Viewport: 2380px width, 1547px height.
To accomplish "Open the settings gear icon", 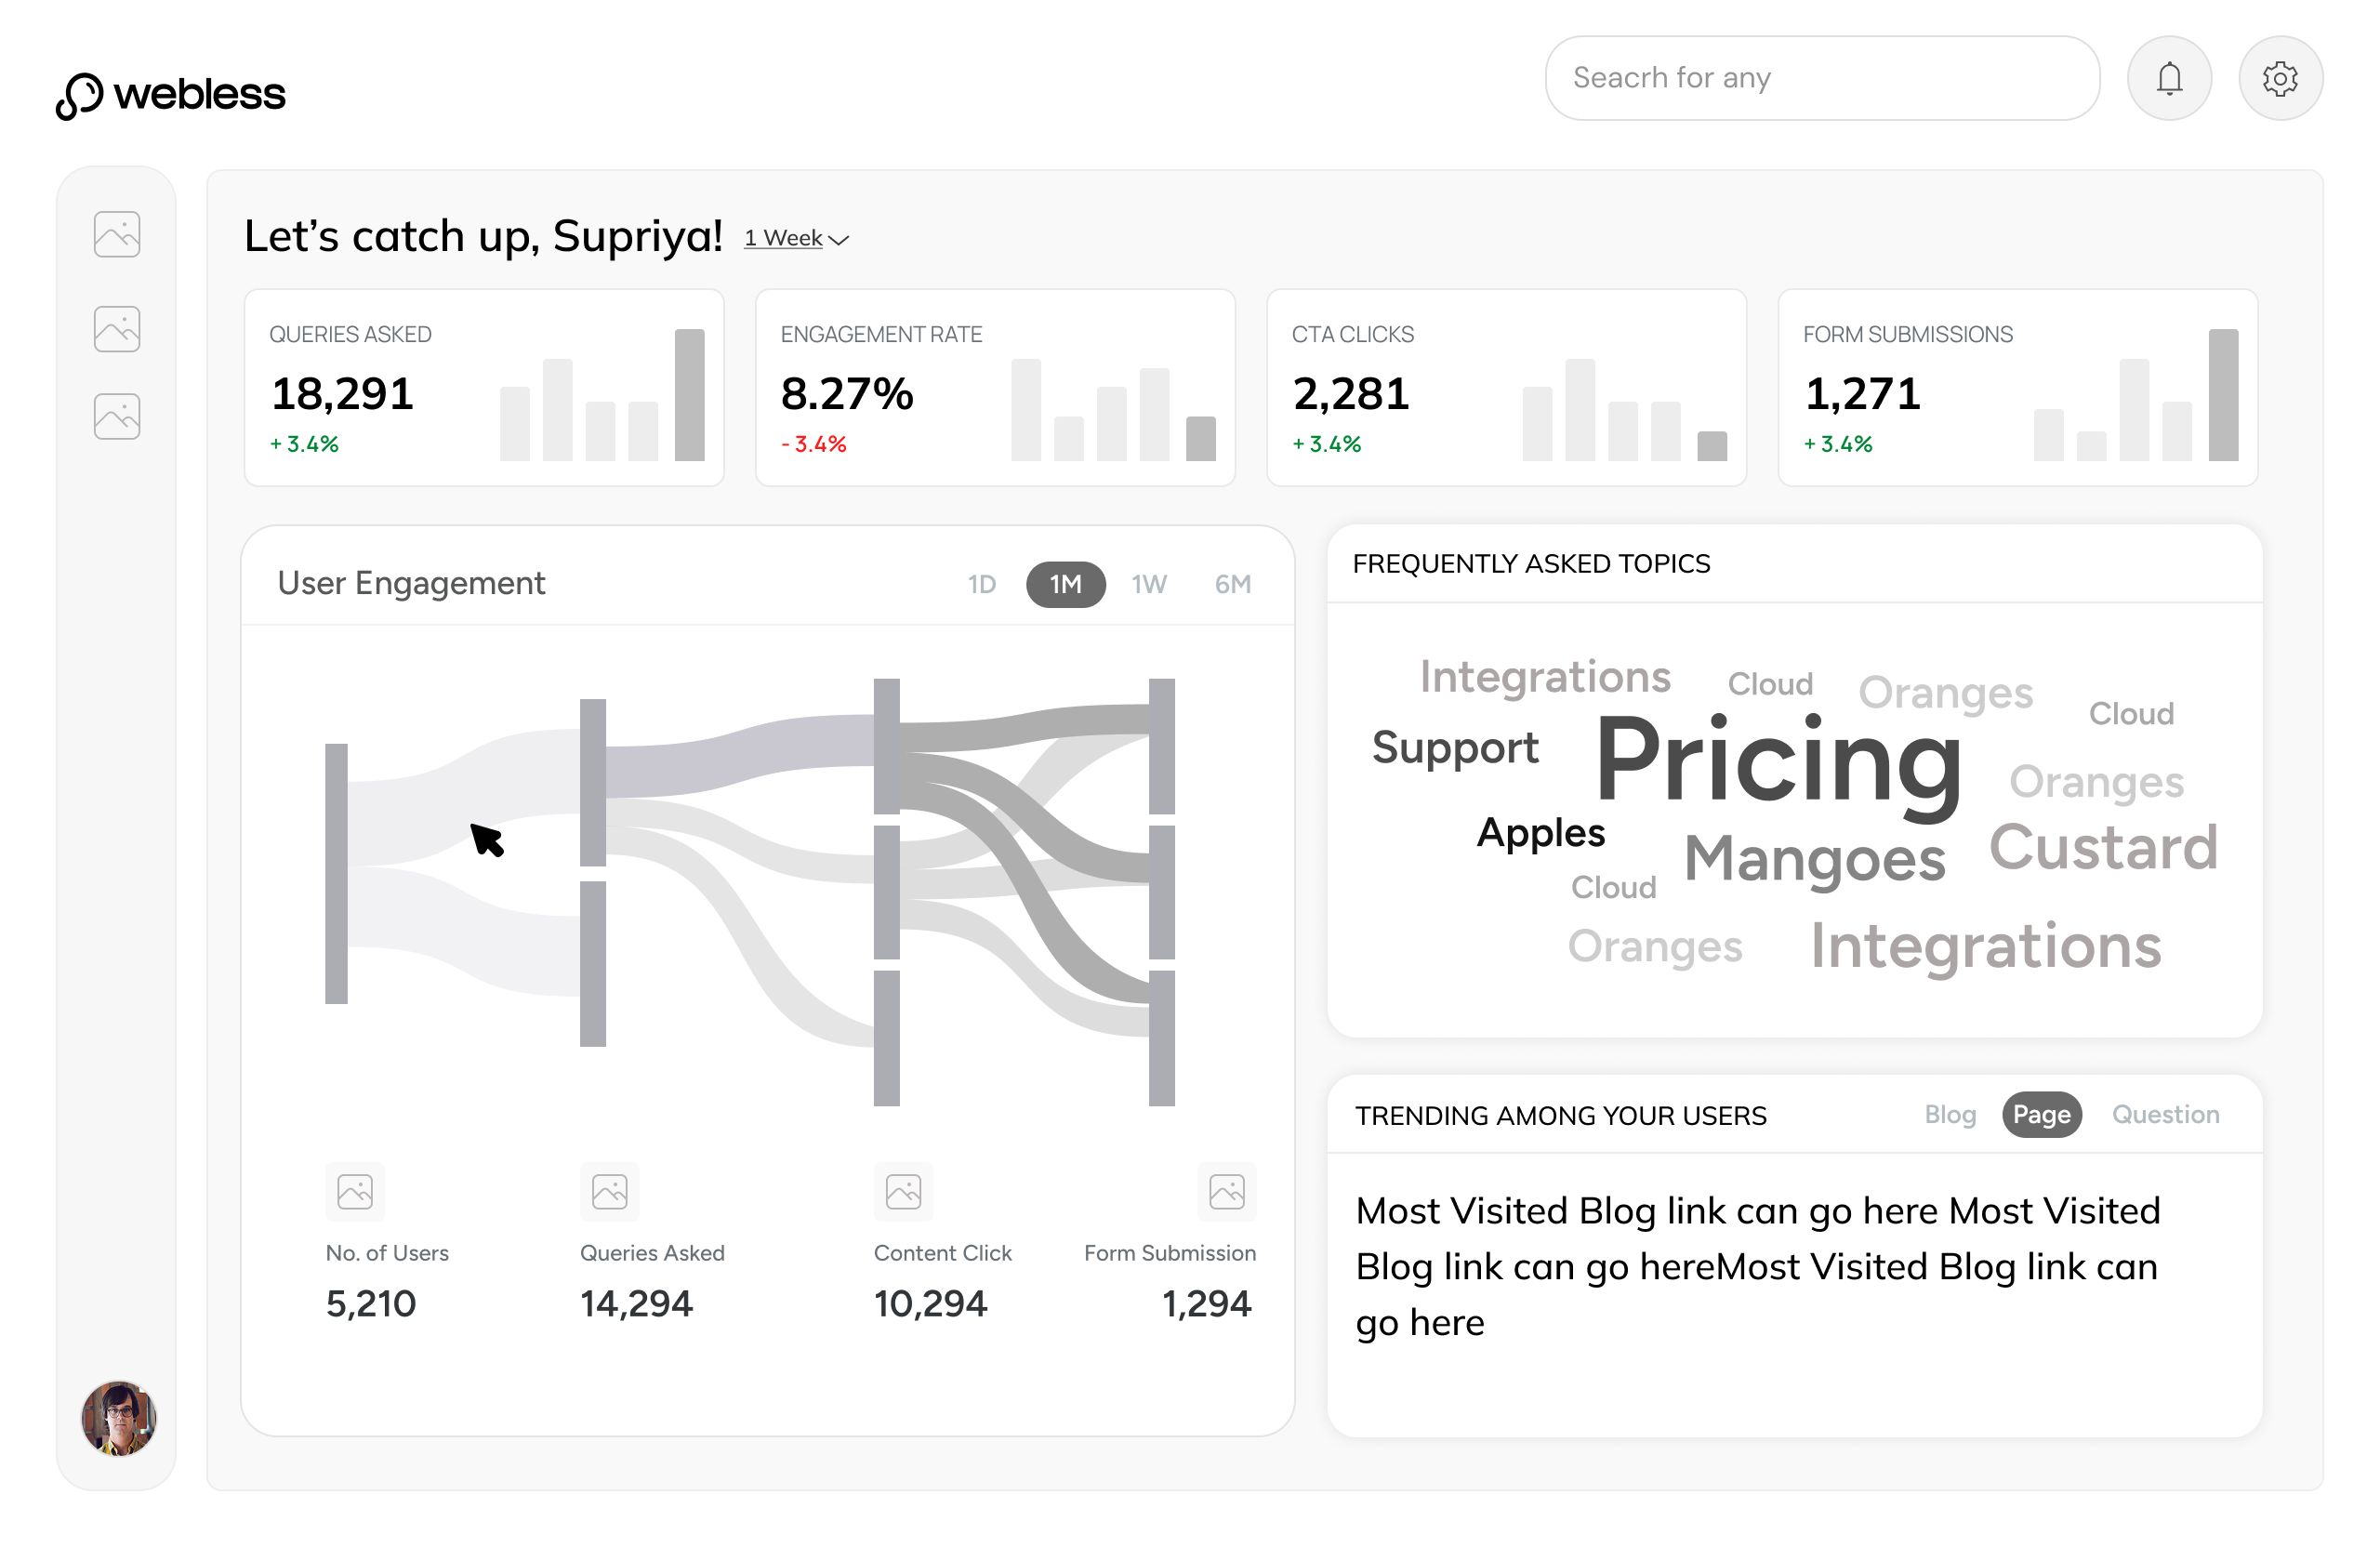I will (x=2279, y=78).
